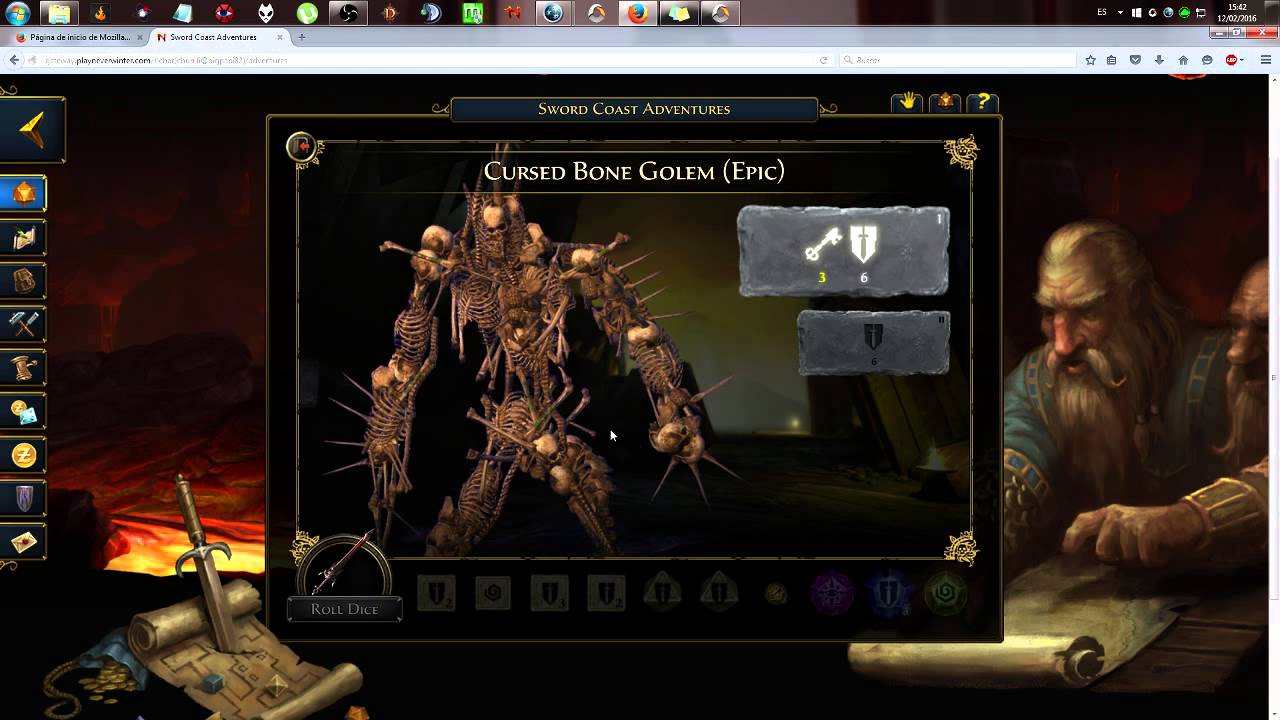Go to Firefox home page icon
The height and width of the screenshot is (720, 1280).
coord(1183,60)
